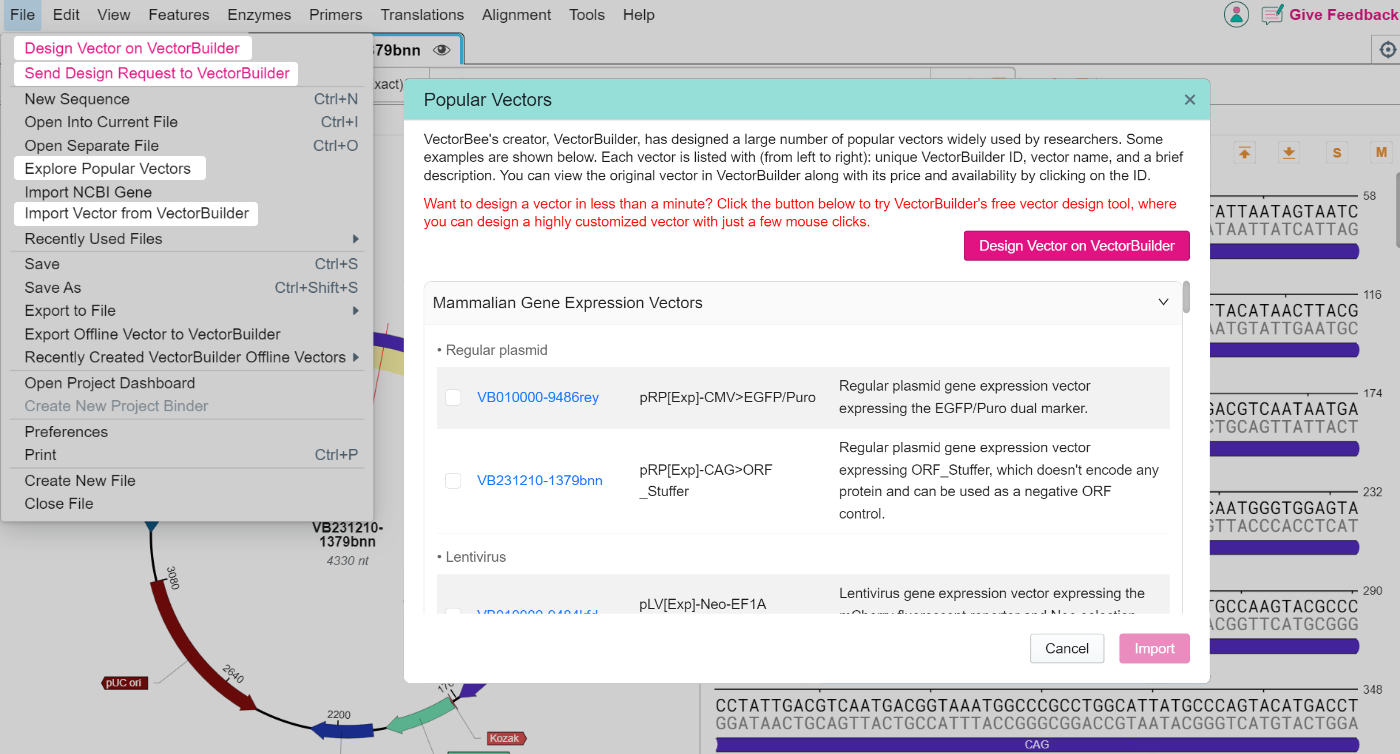Image resolution: width=1400 pixels, height=754 pixels.
Task: Open the Enzymes menu
Action: pyautogui.click(x=259, y=14)
